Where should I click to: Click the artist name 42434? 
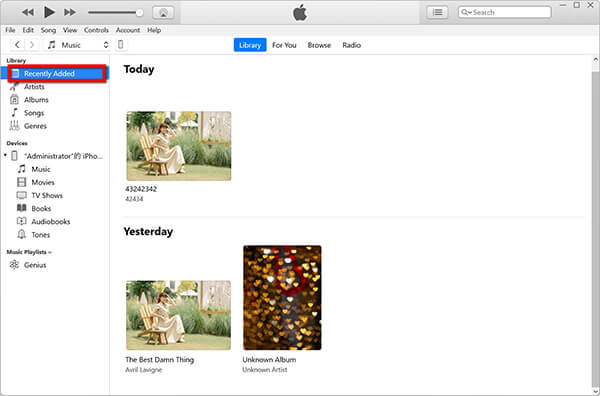134,199
